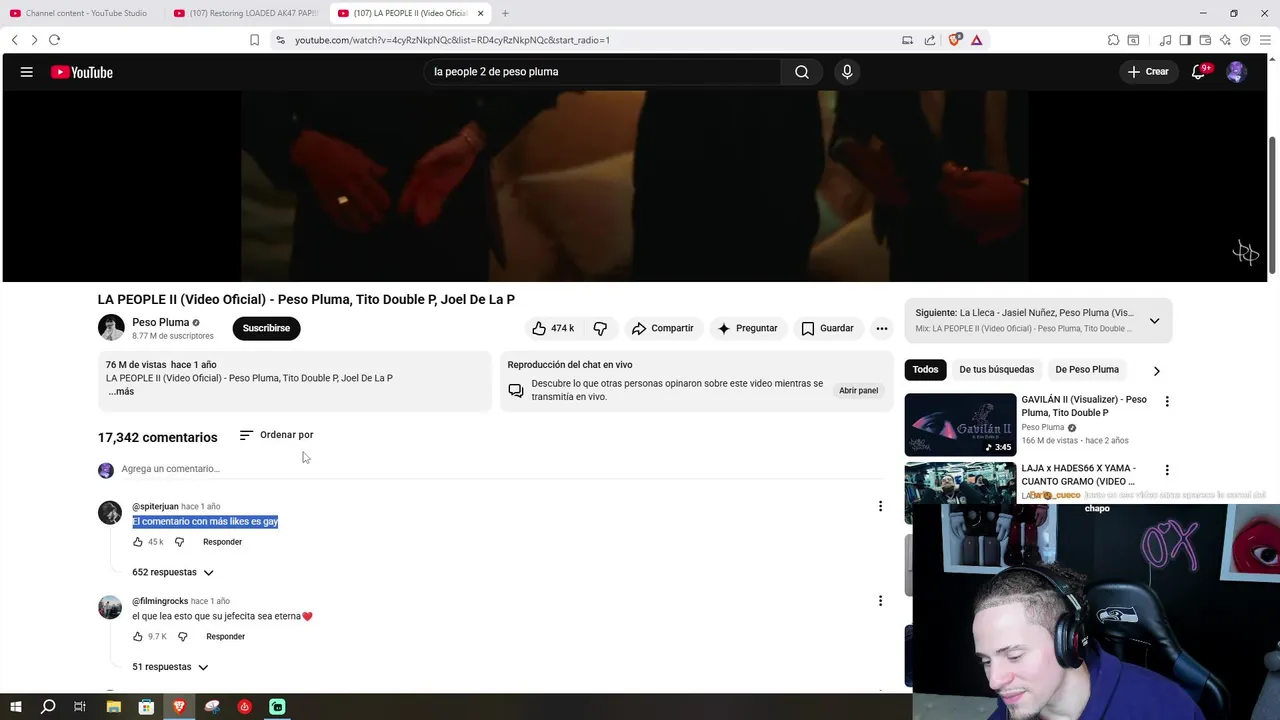Open the Ordenar por sort dropdown
Viewport: 1280px width, 720px height.
click(276, 435)
